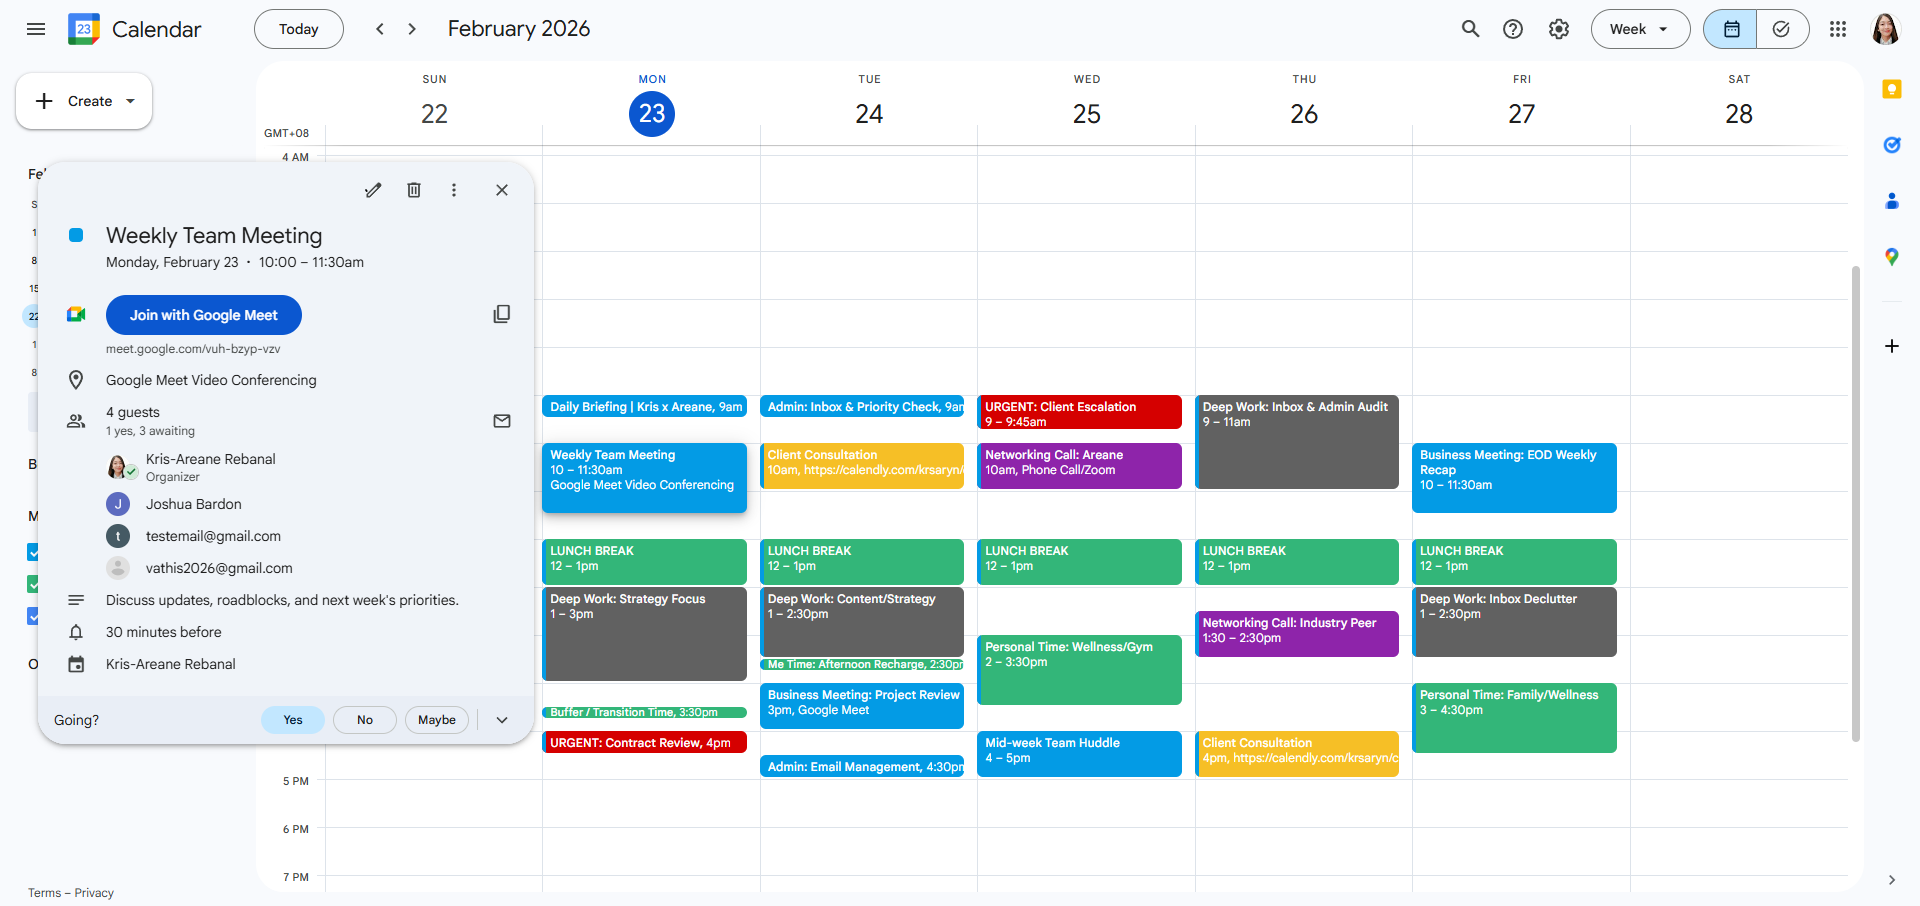Switch to Calendar view toggle
Image resolution: width=1920 pixels, height=906 pixels.
pyautogui.click(x=1731, y=29)
